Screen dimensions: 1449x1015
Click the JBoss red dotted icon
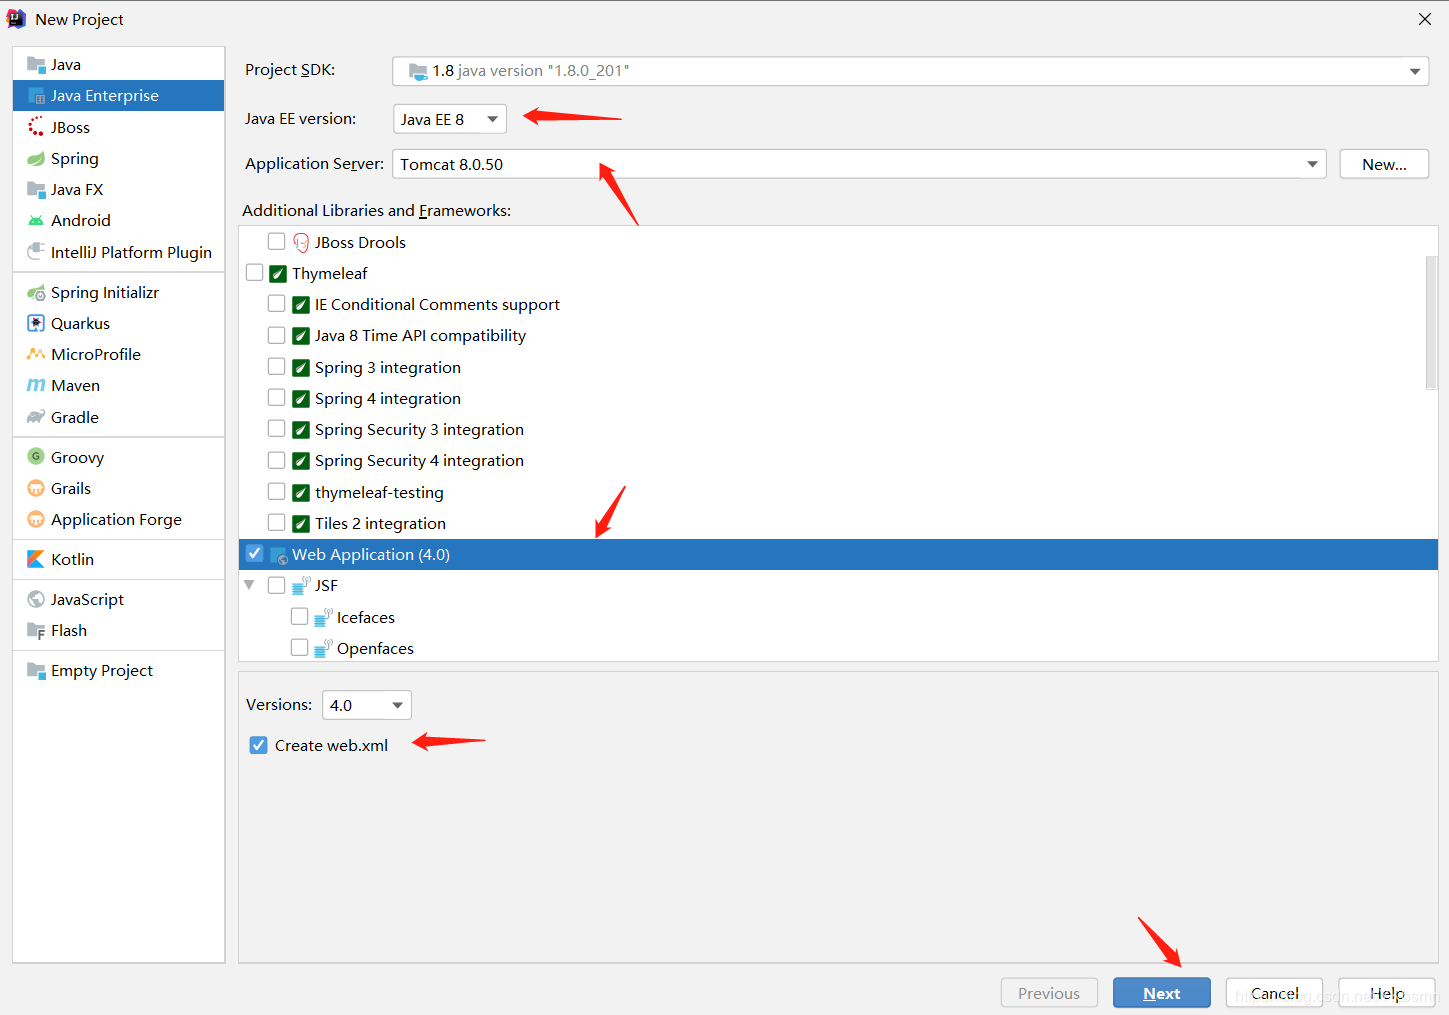36,127
